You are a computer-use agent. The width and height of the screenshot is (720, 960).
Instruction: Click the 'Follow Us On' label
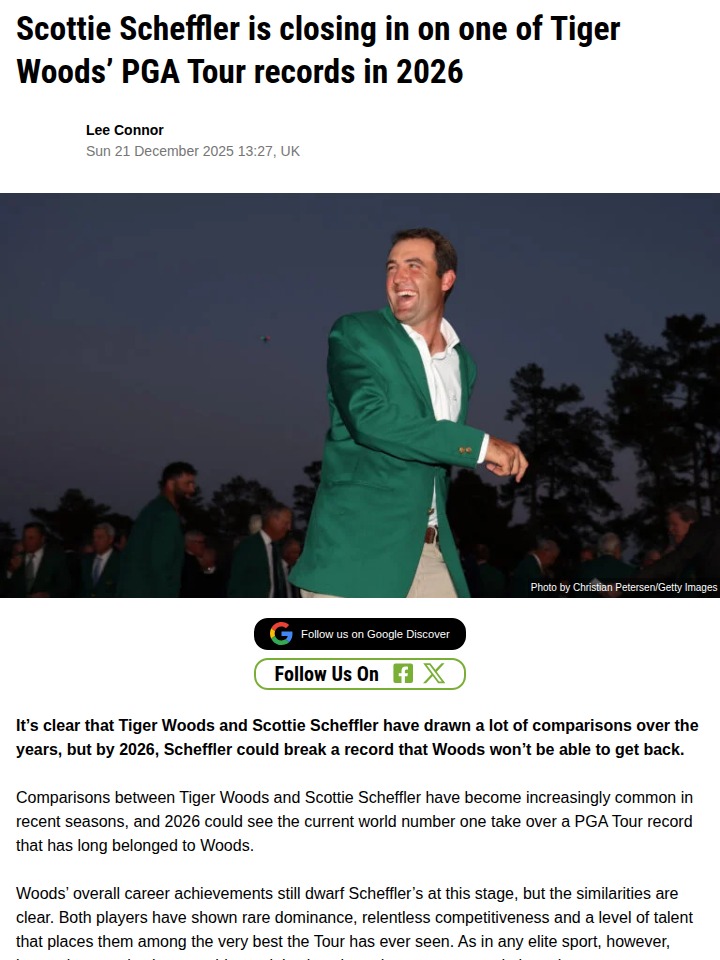[x=326, y=674]
